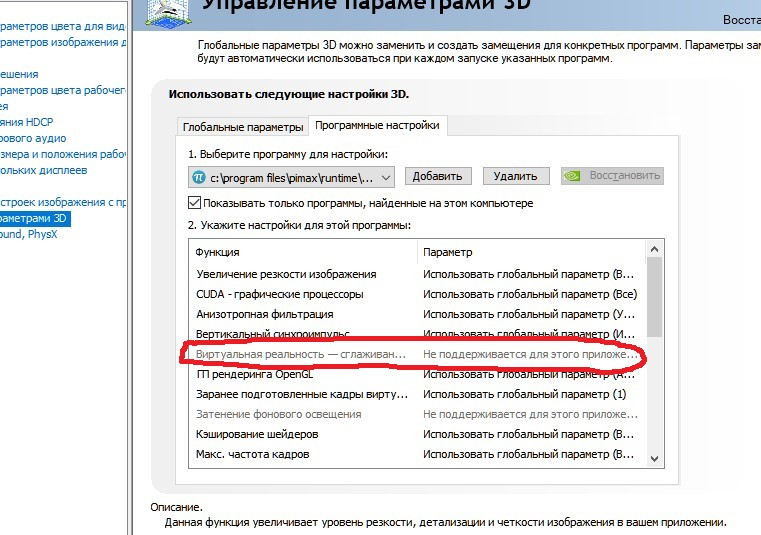
Task: Select the ГП рендеринга OpenGL row
Action: click(x=417, y=374)
